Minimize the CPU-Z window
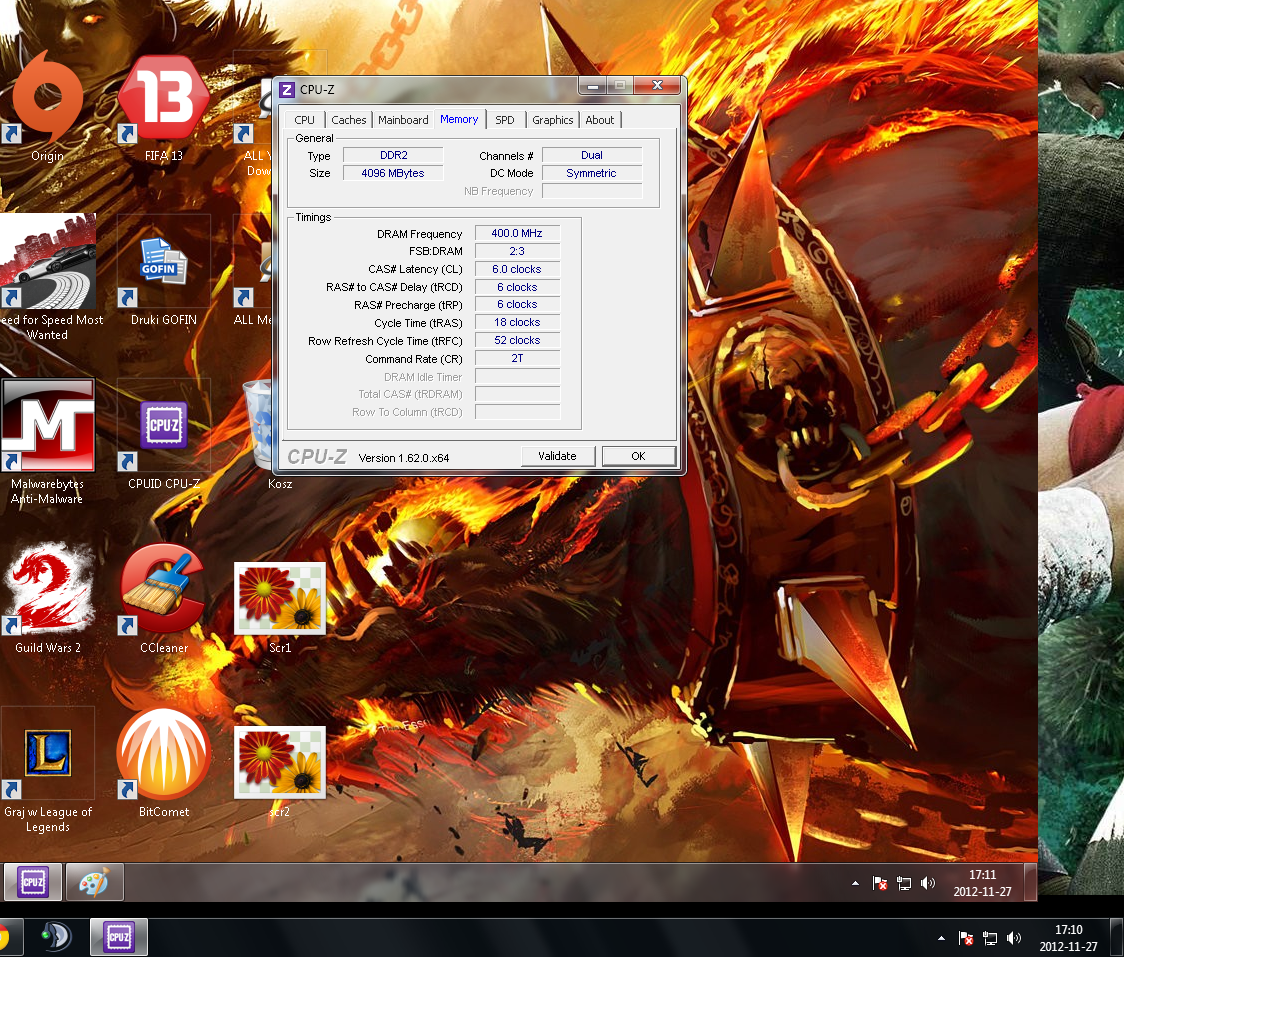 592,86
